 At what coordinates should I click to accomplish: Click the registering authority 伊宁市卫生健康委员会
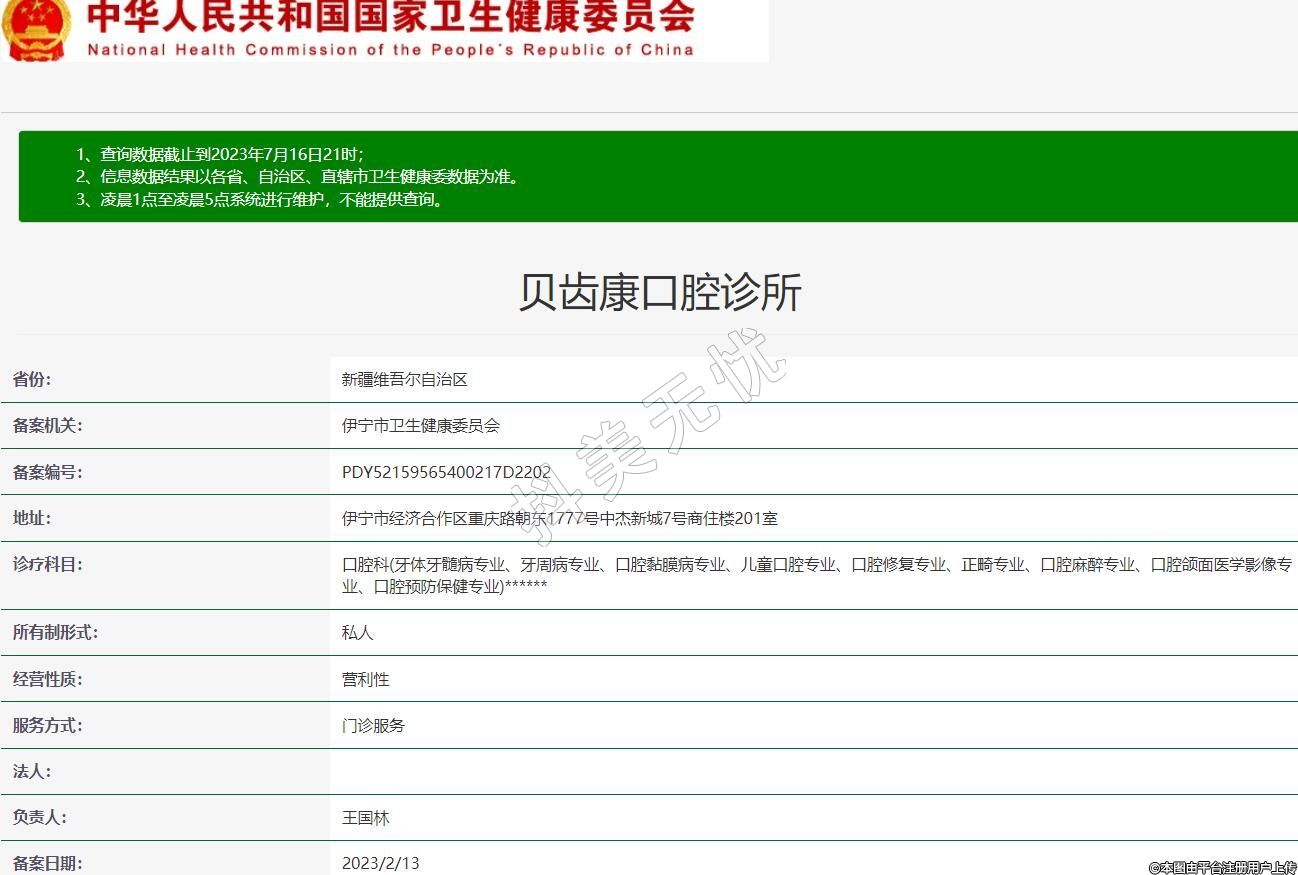pos(421,426)
